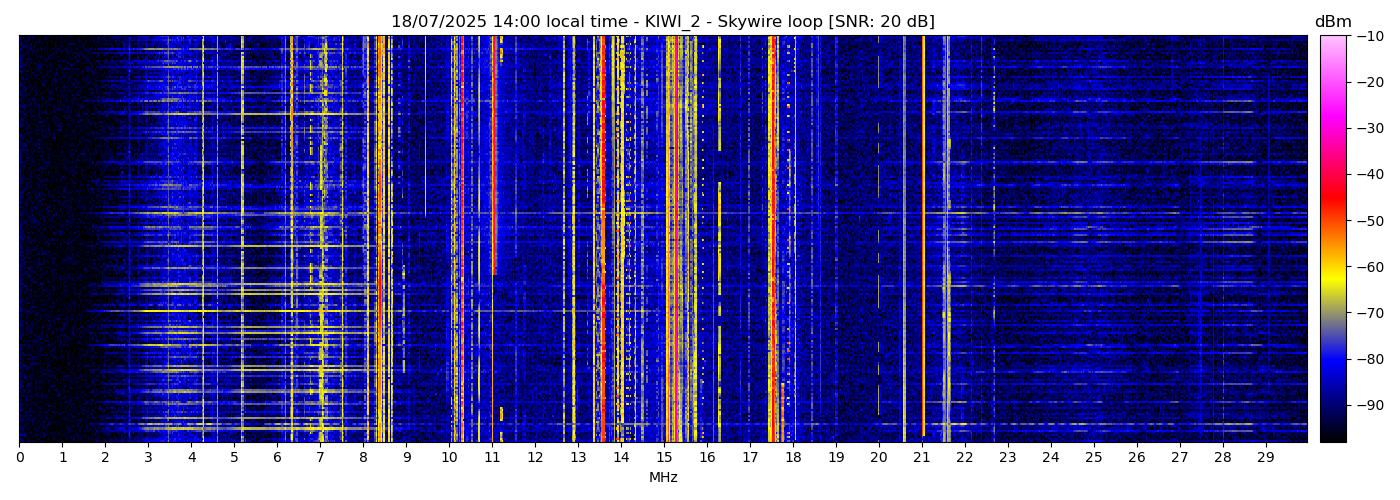Click the -70 dBm colorbar label
Viewport: 1400px width, 500px height.
pos(1370,313)
